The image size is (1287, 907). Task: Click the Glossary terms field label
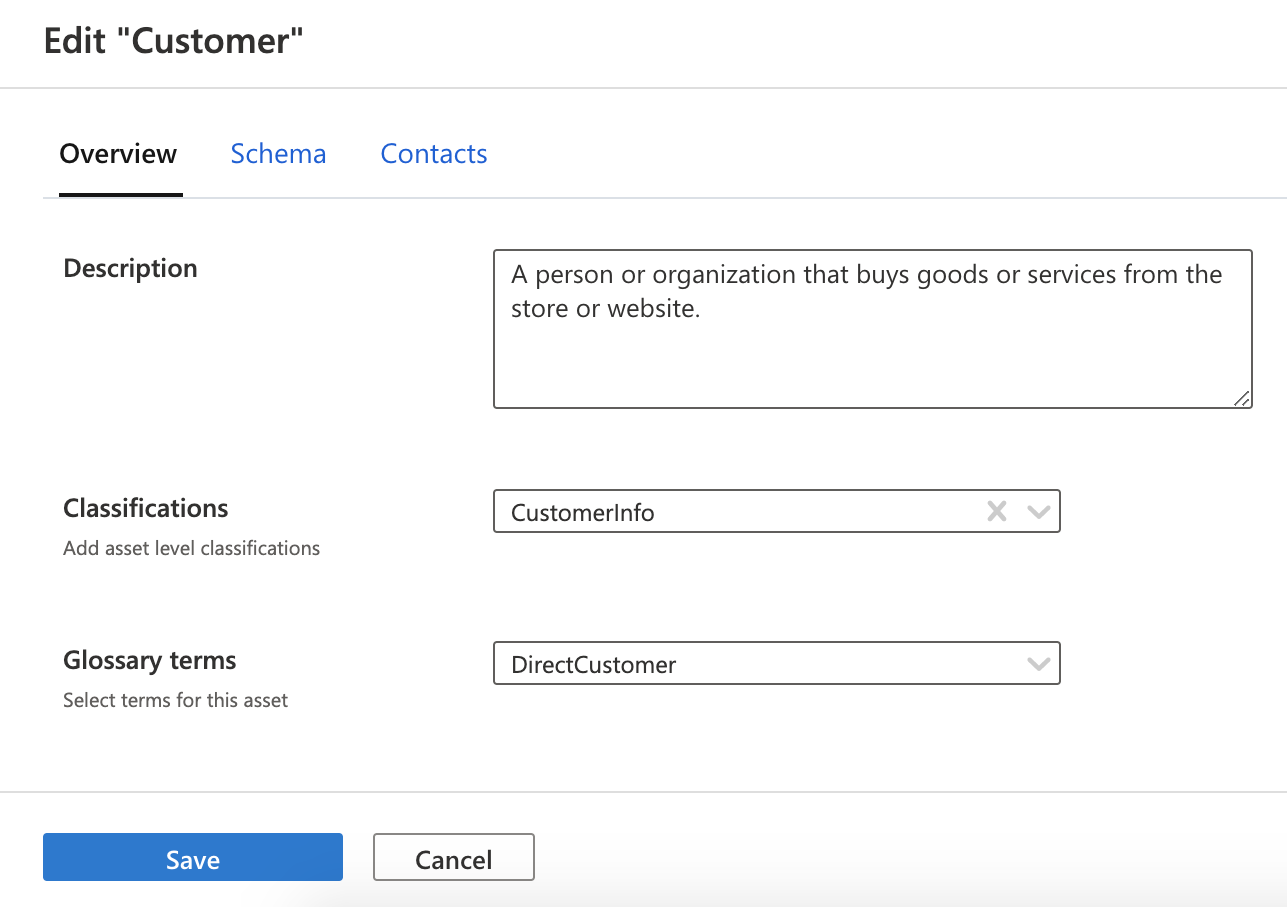[x=150, y=661]
